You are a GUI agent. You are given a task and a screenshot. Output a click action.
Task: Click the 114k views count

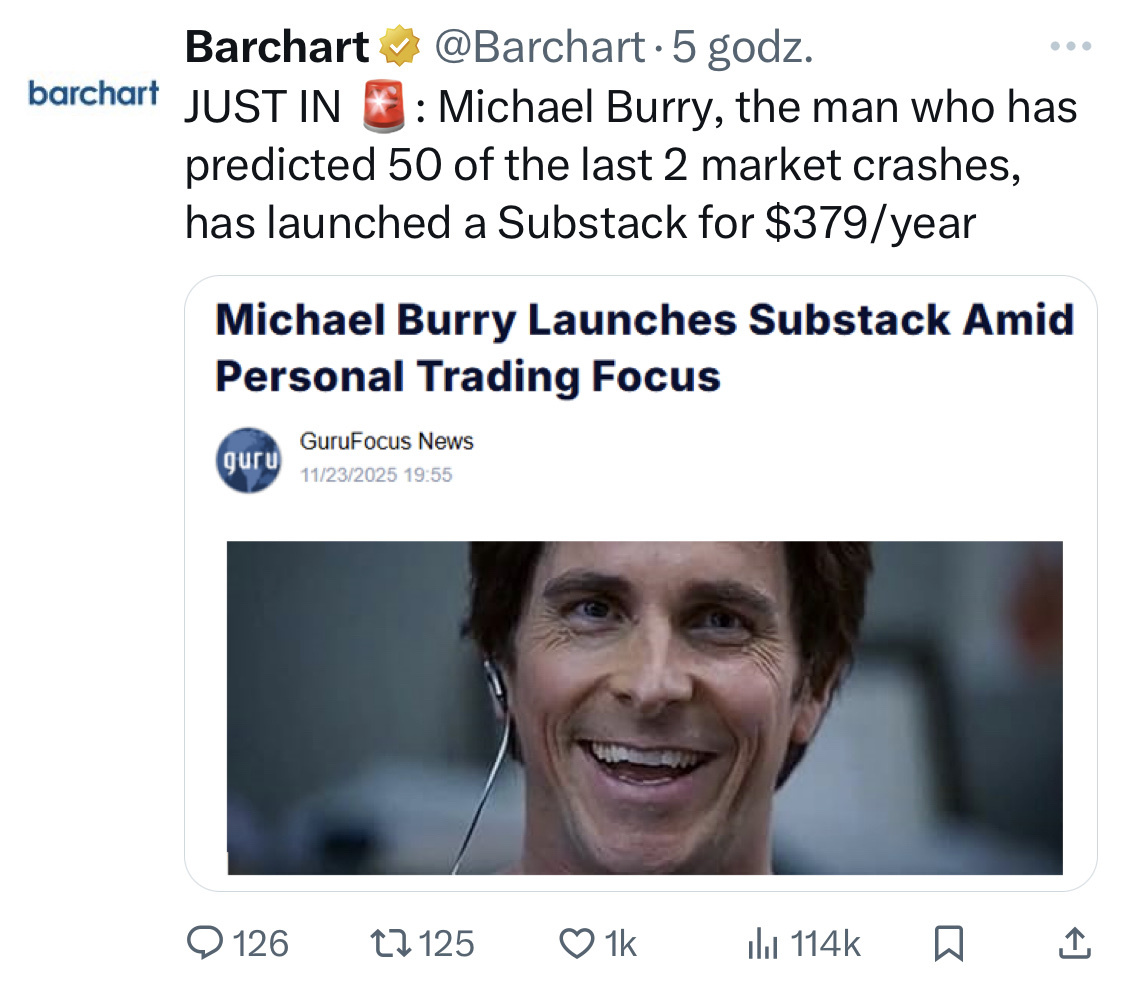point(826,942)
